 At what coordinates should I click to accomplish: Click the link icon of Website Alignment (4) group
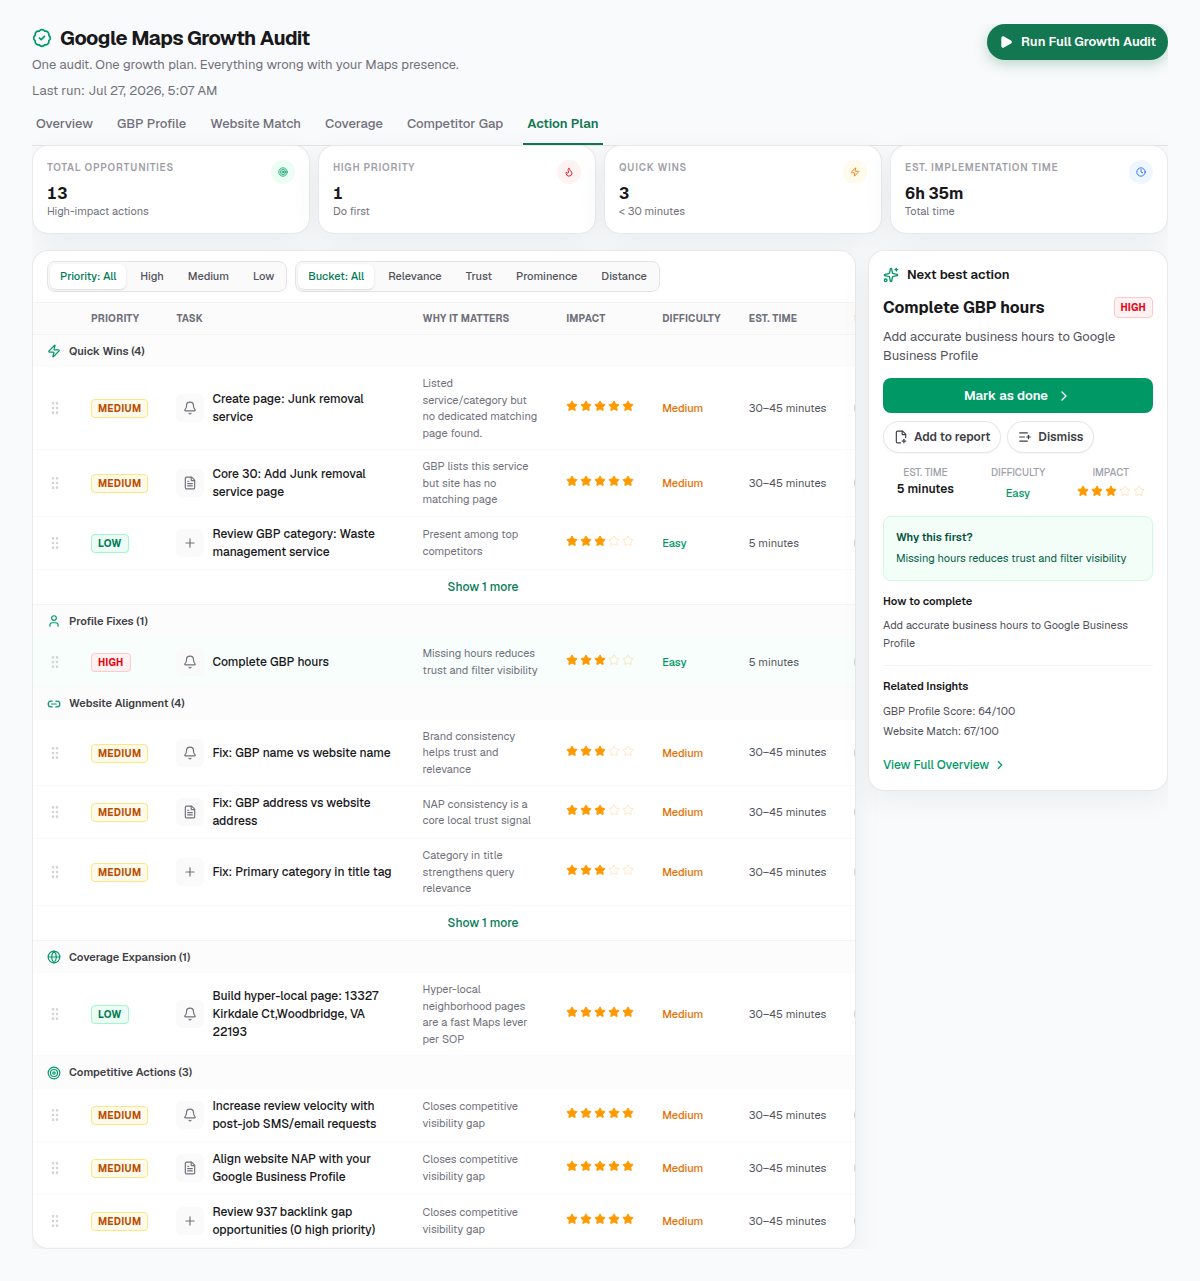(54, 703)
